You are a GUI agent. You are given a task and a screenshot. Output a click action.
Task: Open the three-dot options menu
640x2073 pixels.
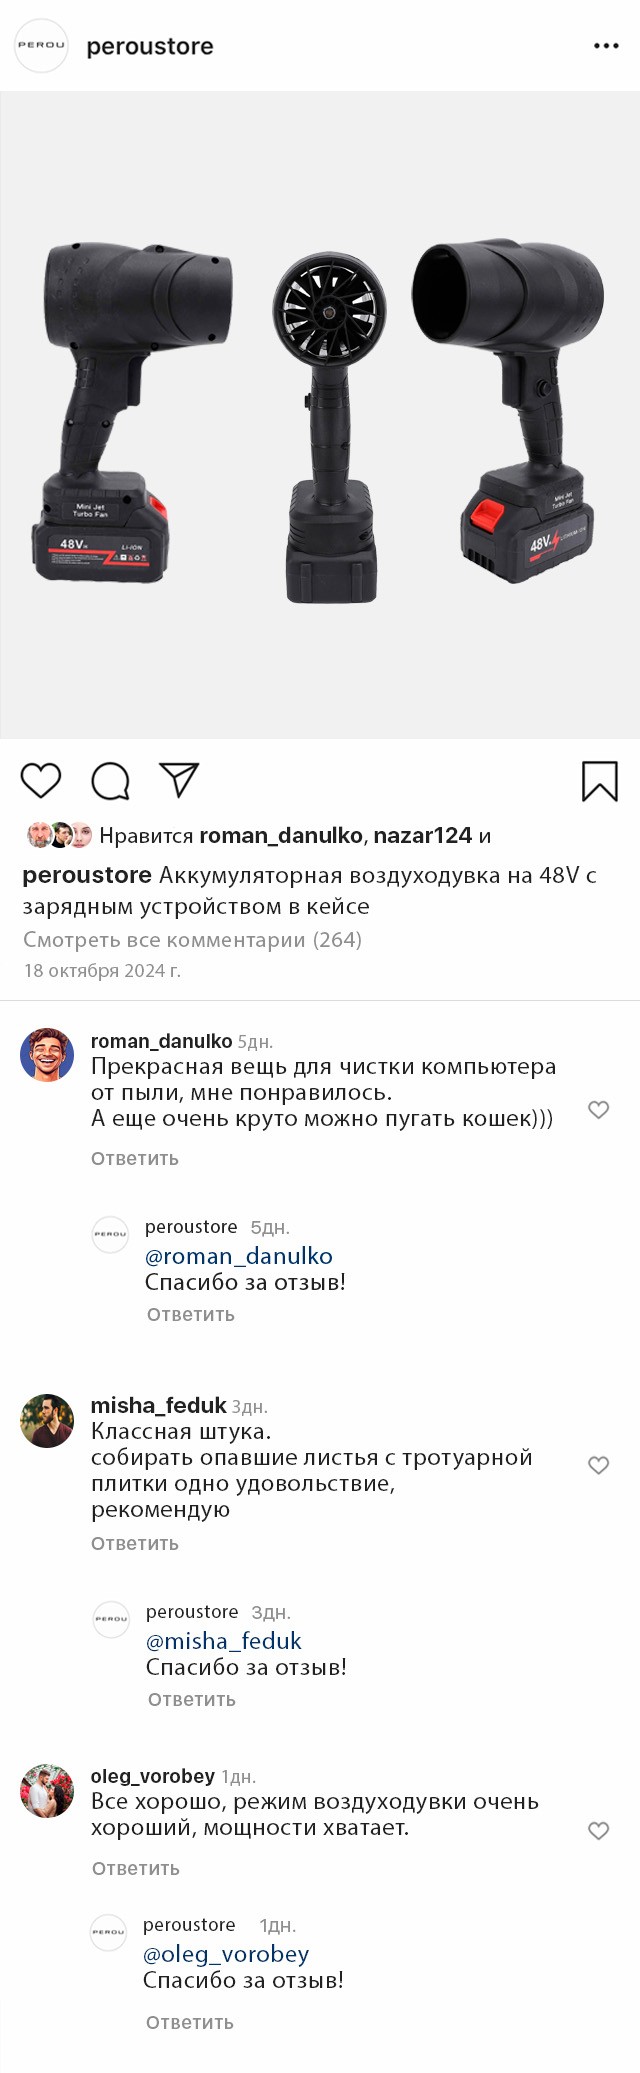click(606, 46)
